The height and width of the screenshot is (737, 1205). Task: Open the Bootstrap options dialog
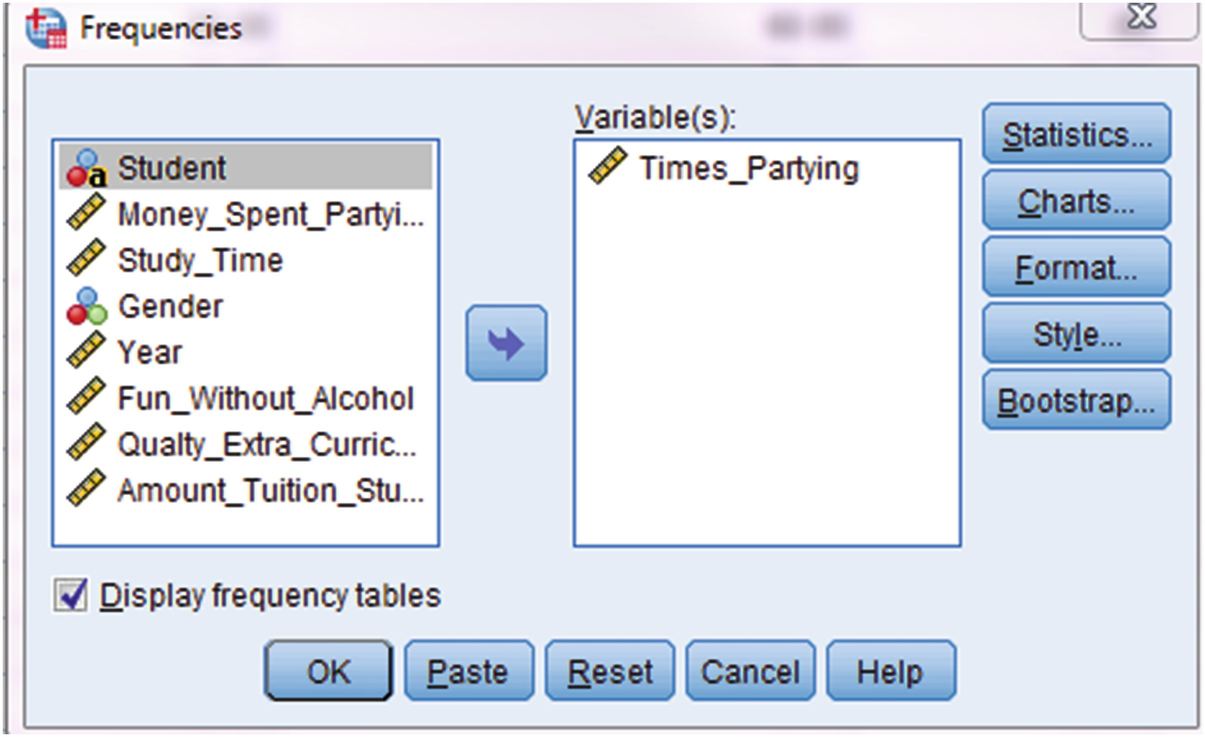[x=1075, y=401]
